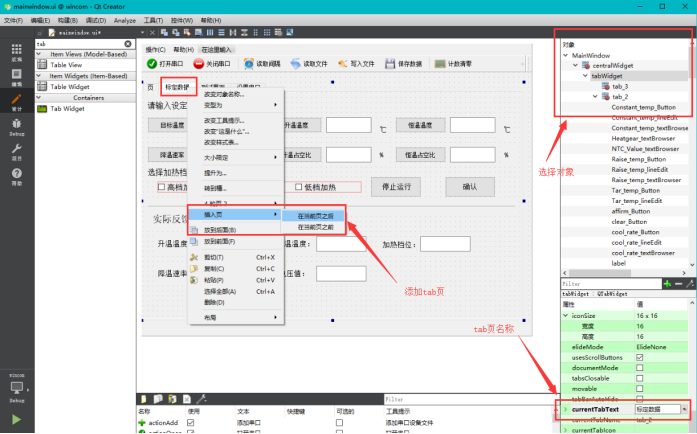Collapse the Containers category
Viewport: 697px width, 434px height.
(39, 97)
